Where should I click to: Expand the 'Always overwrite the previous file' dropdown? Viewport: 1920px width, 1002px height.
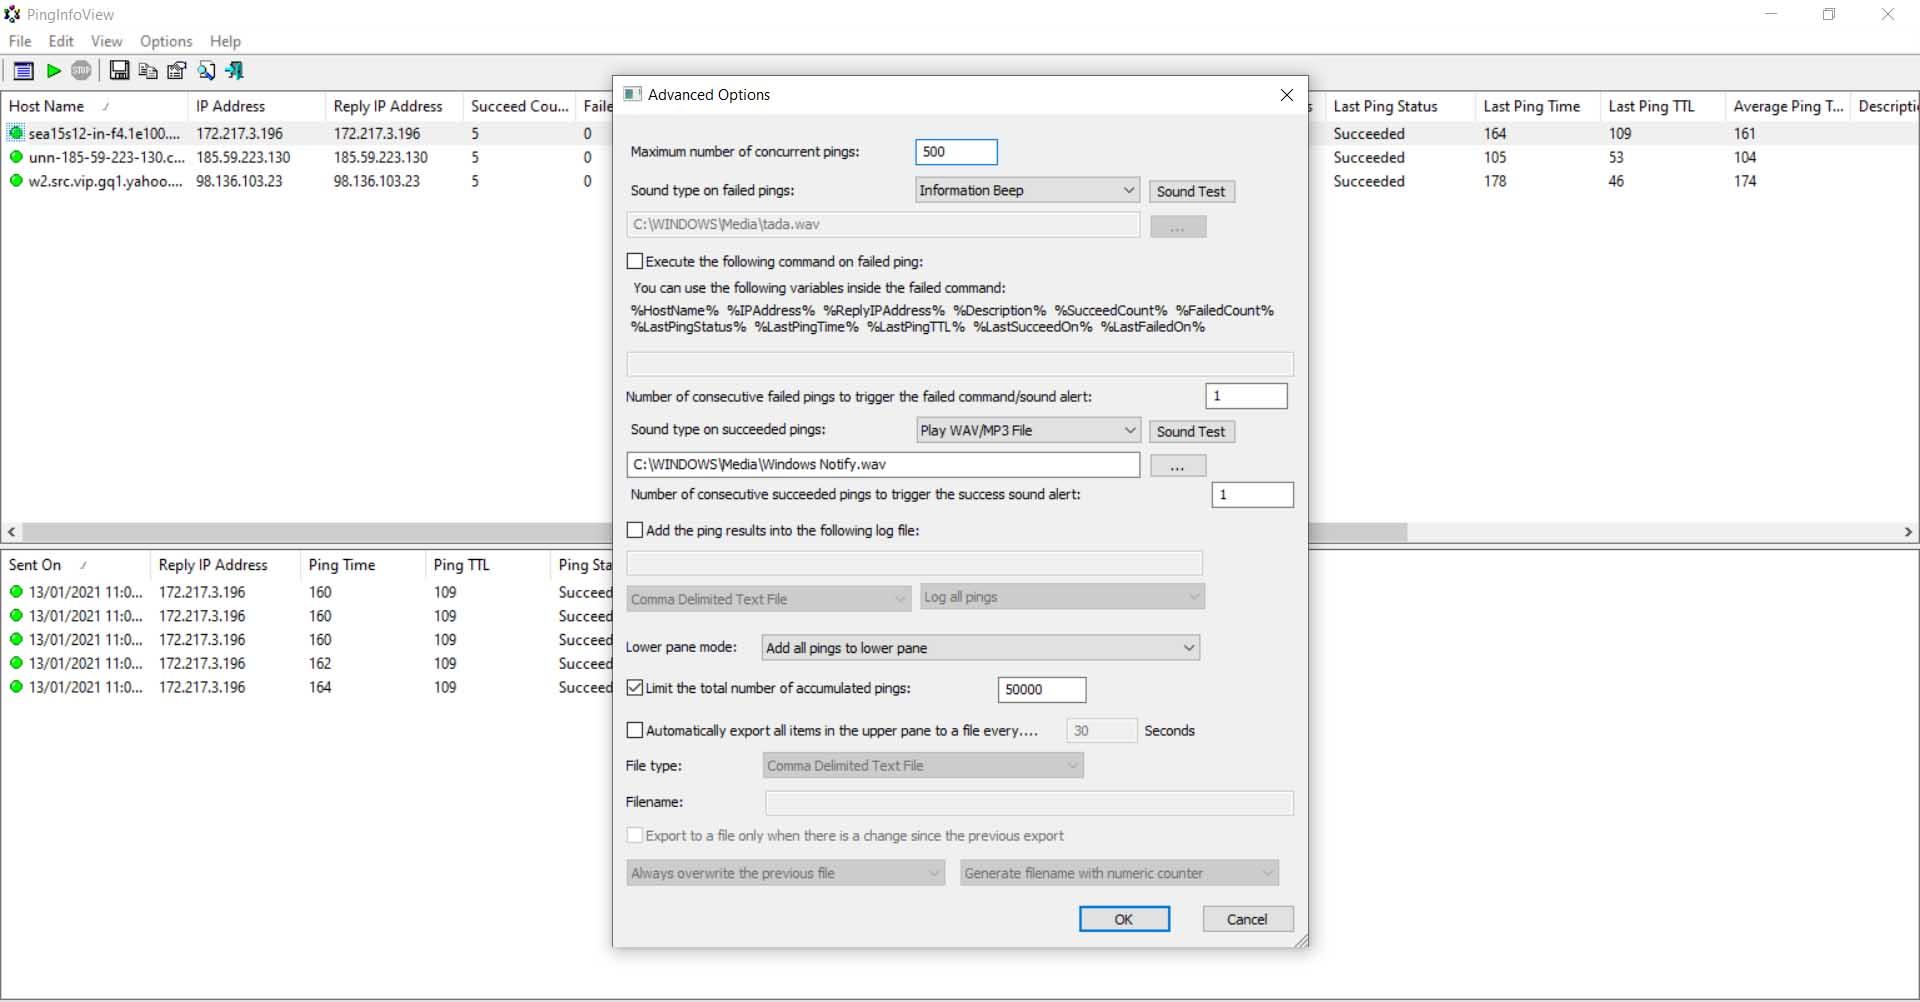(785, 873)
